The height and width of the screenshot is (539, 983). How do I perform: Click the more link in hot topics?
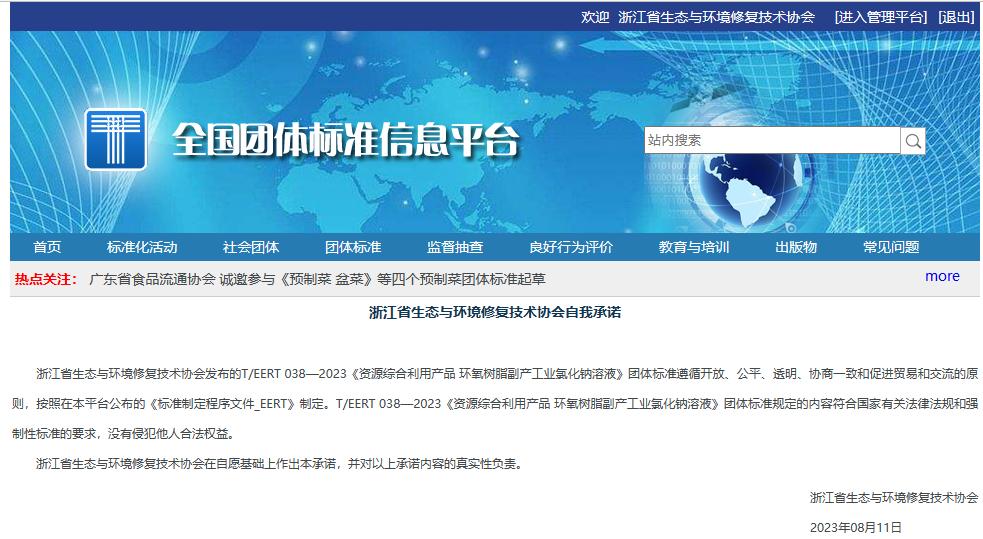click(942, 276)
